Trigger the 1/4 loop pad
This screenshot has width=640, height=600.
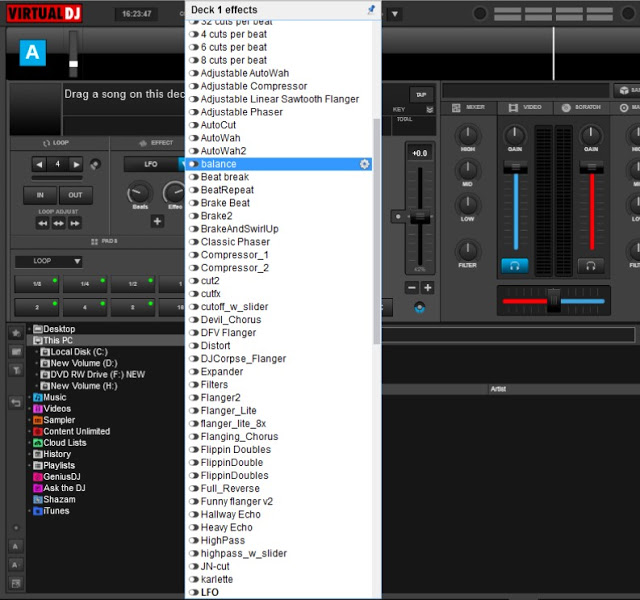(x=85, y=284)
